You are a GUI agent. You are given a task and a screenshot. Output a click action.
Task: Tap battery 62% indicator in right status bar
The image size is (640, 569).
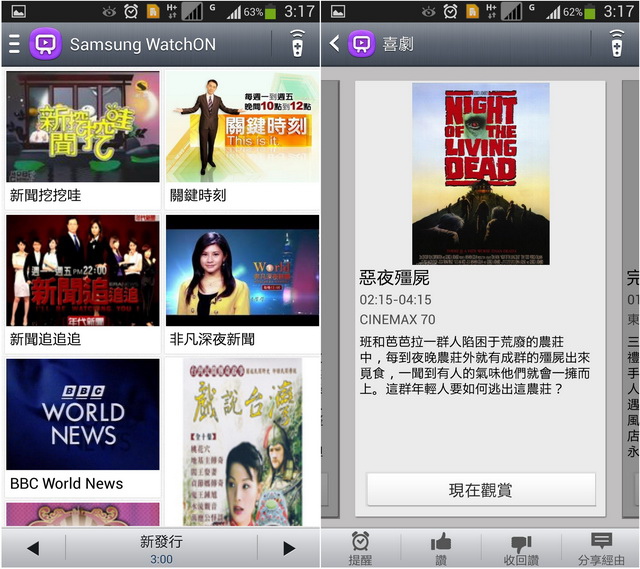(579, 12)
